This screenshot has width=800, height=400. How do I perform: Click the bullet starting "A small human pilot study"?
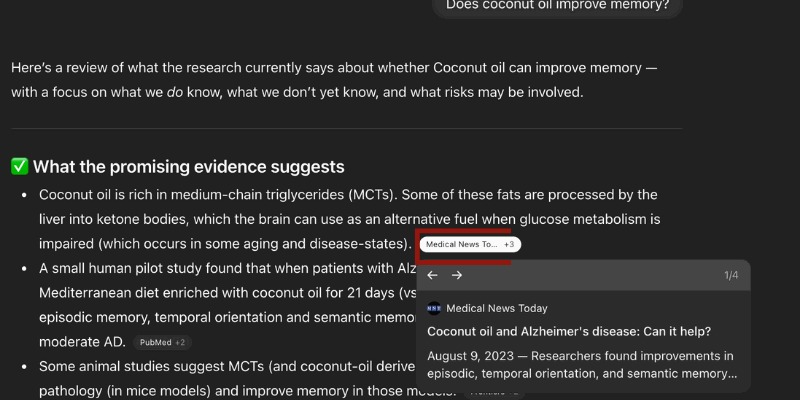(200, 268)
